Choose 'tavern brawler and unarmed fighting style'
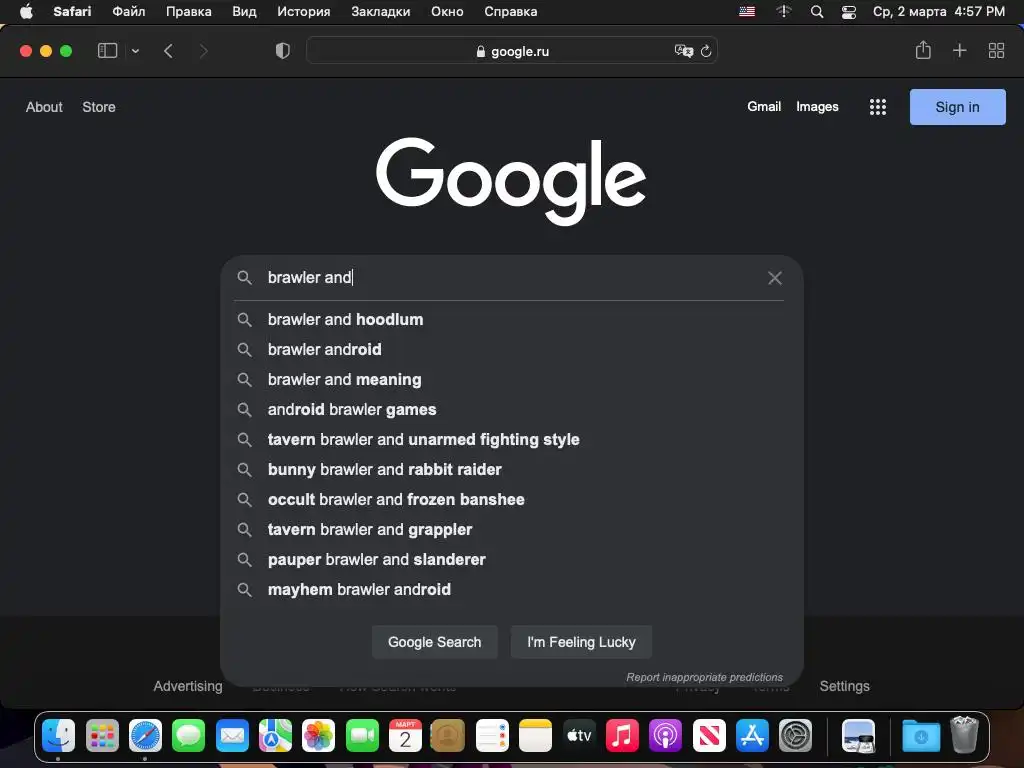Image resolution: width=1024 pixels, height=768 pixels. [511, 440]
